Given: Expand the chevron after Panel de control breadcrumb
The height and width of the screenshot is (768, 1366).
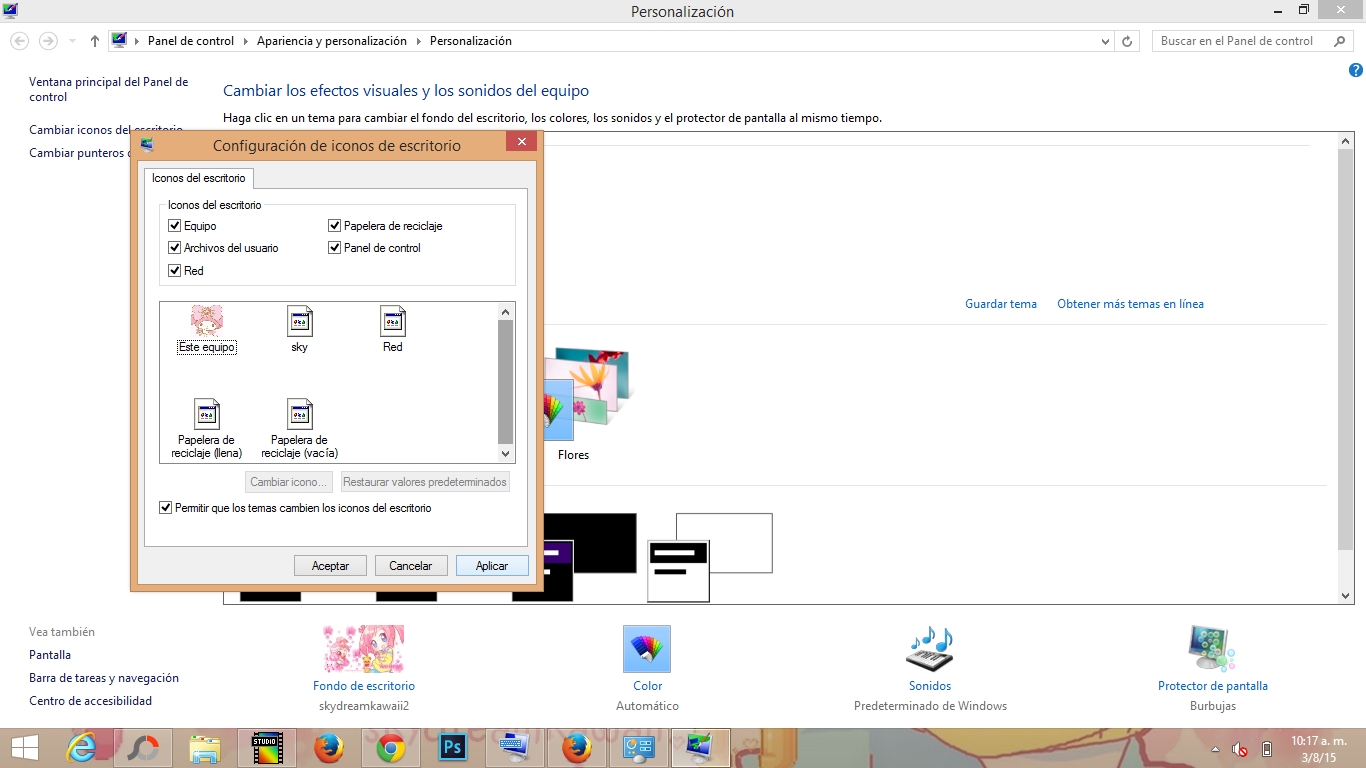Looking at the screenshot, I should [245, 41].
